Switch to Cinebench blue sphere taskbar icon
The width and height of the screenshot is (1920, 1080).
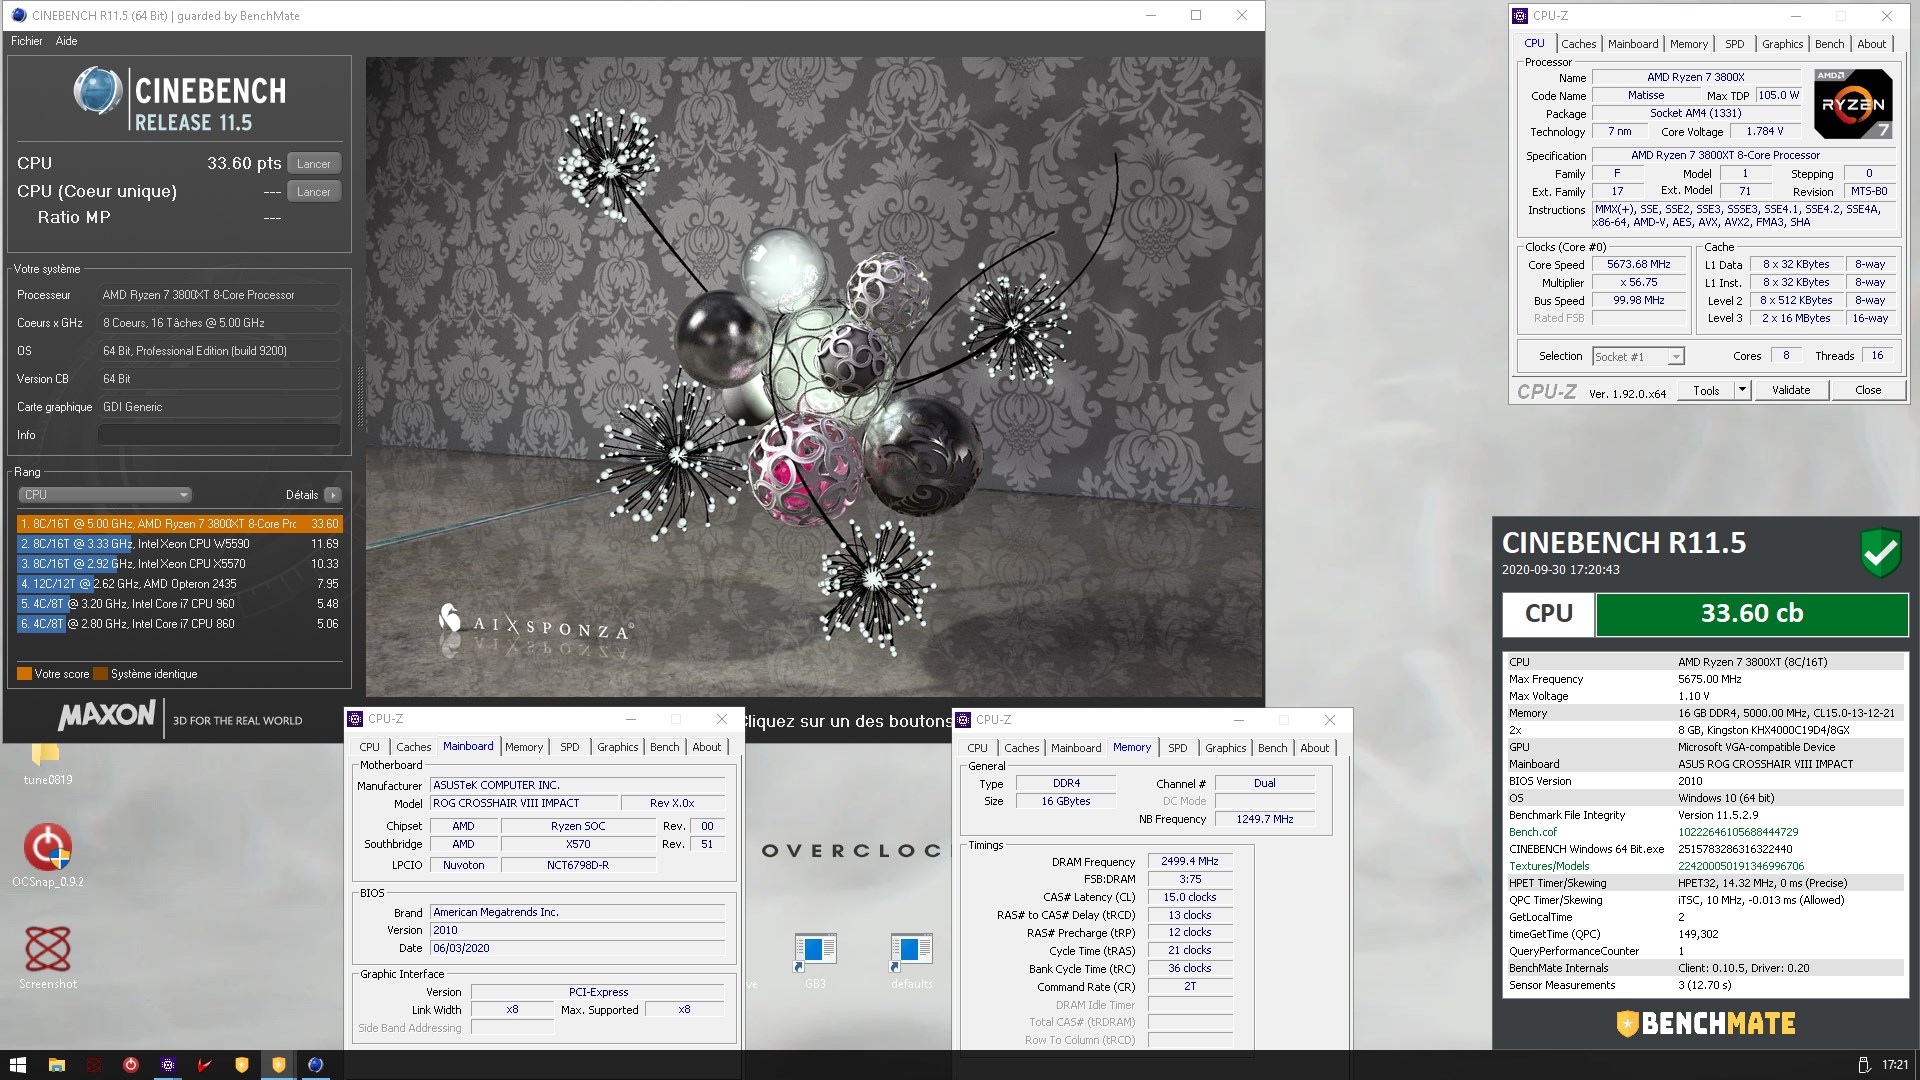315,1065
